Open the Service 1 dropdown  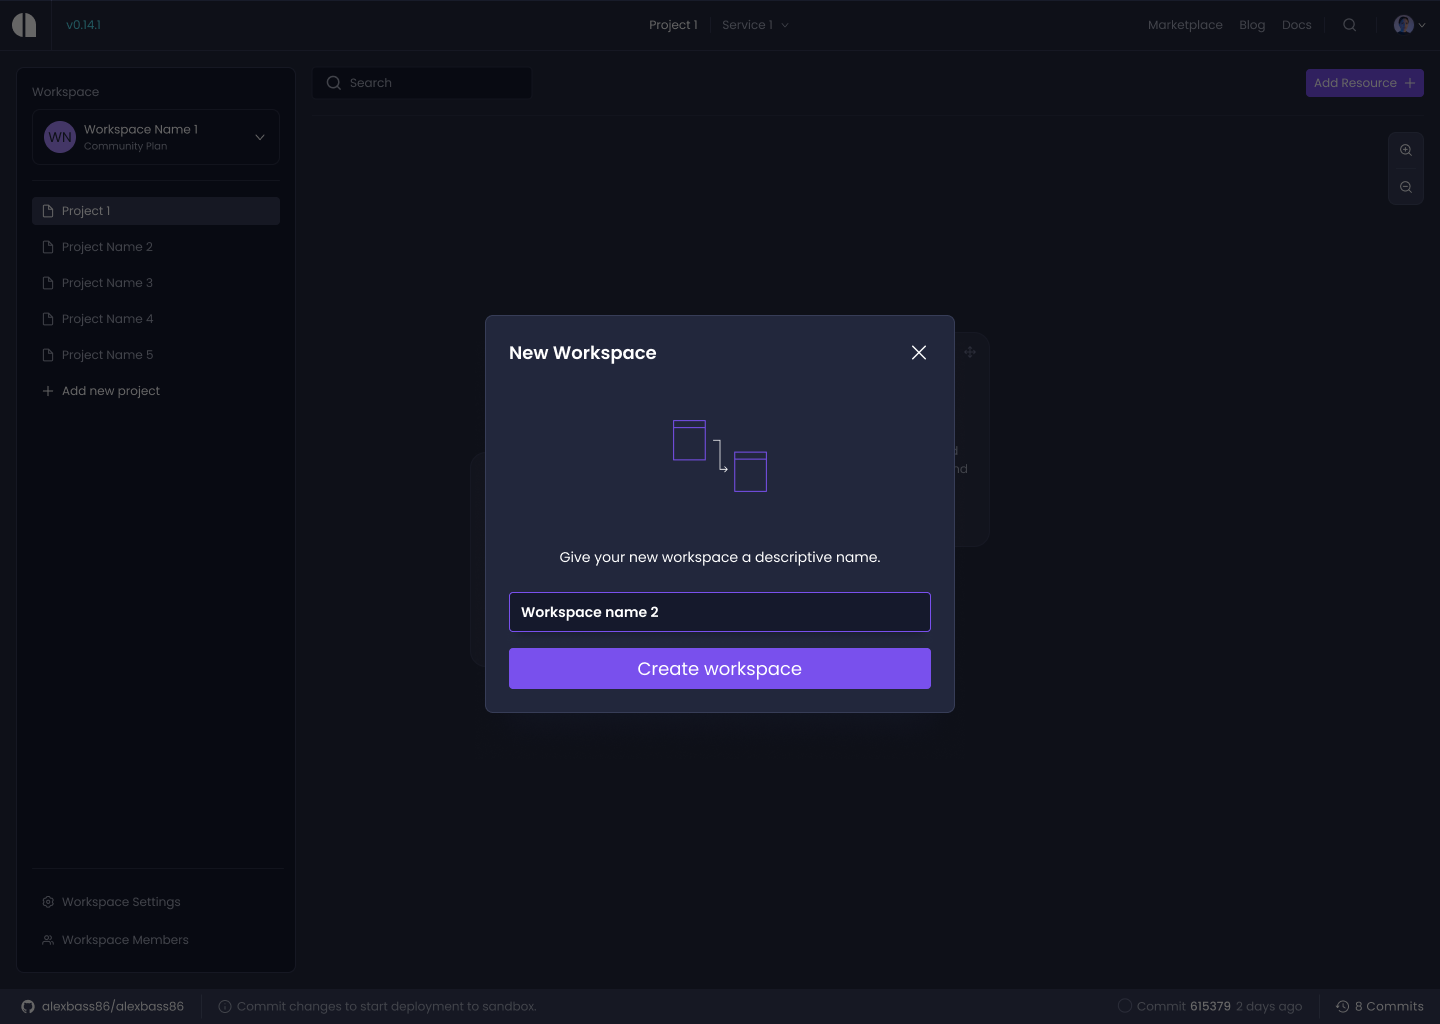click(x=755, y=24)
